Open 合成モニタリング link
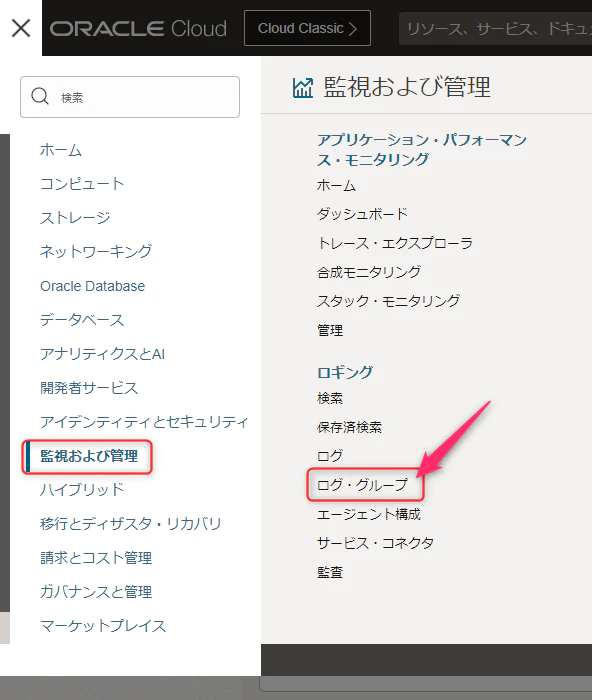Viewport: 592px width, 700px height. (369, 272)
